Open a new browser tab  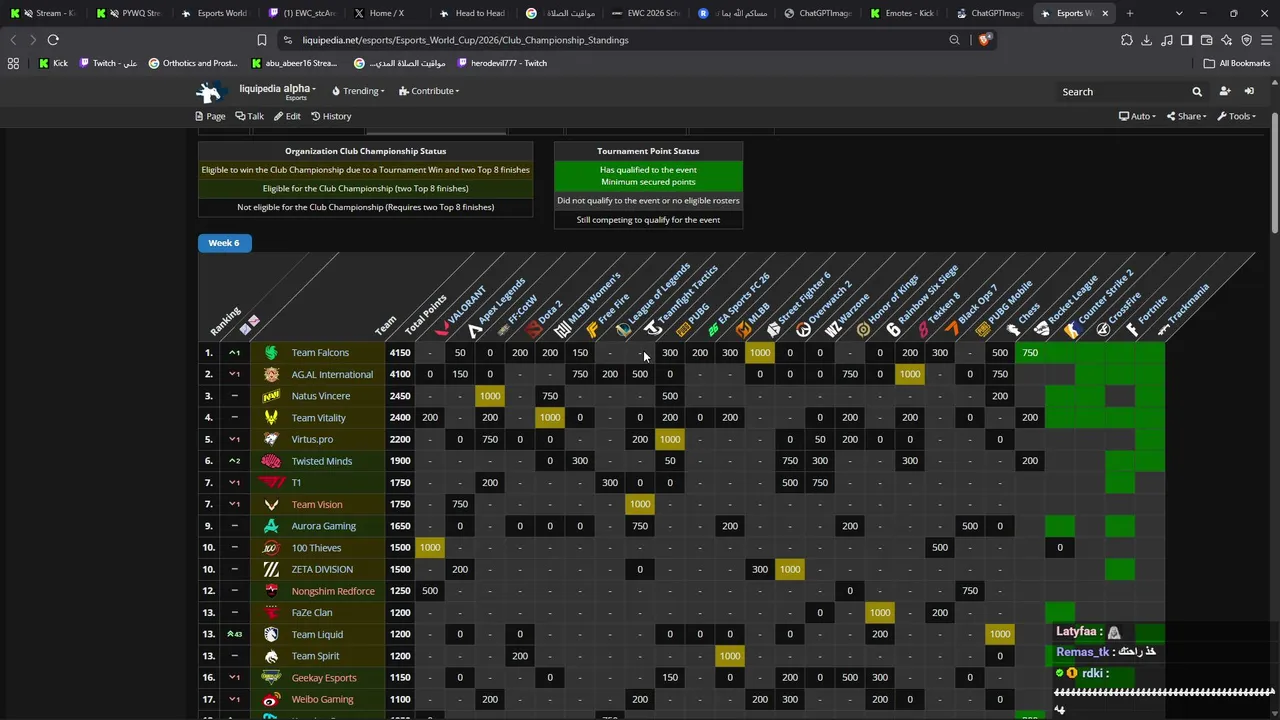[x=1130, y=13]
